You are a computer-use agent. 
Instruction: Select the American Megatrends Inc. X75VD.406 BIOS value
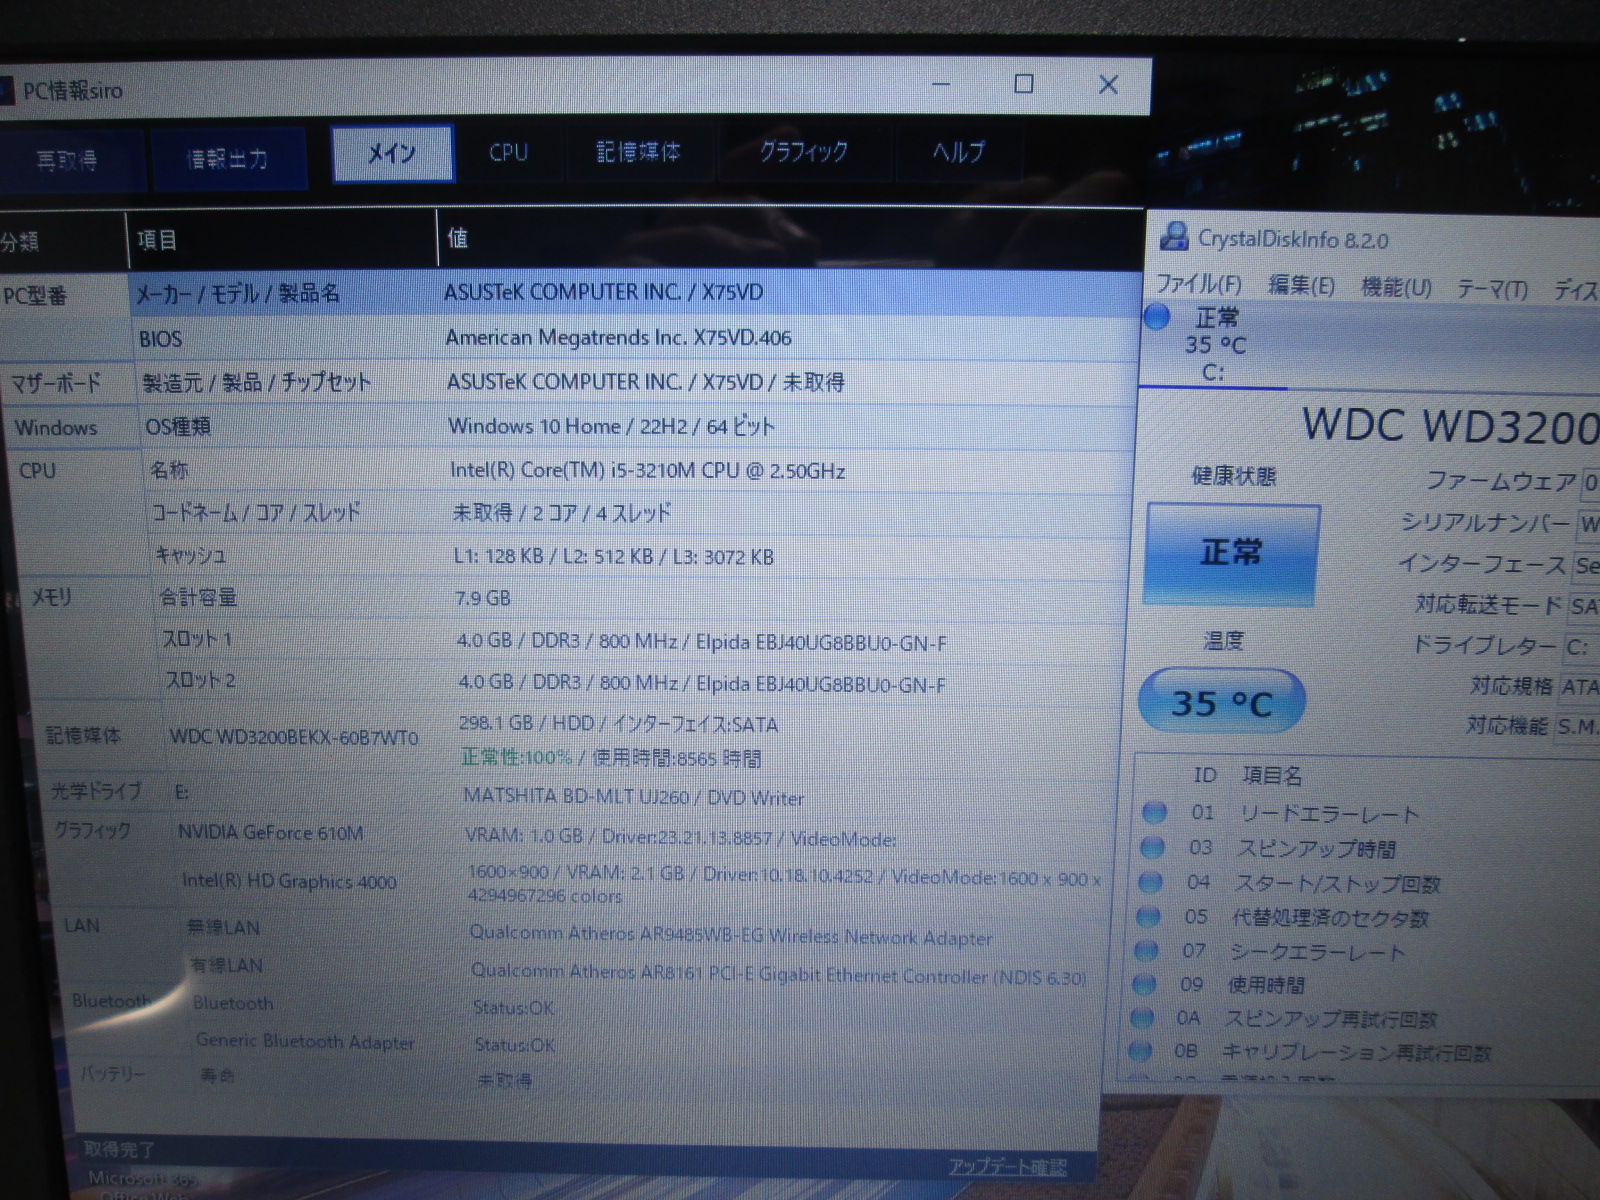(618, 338)
